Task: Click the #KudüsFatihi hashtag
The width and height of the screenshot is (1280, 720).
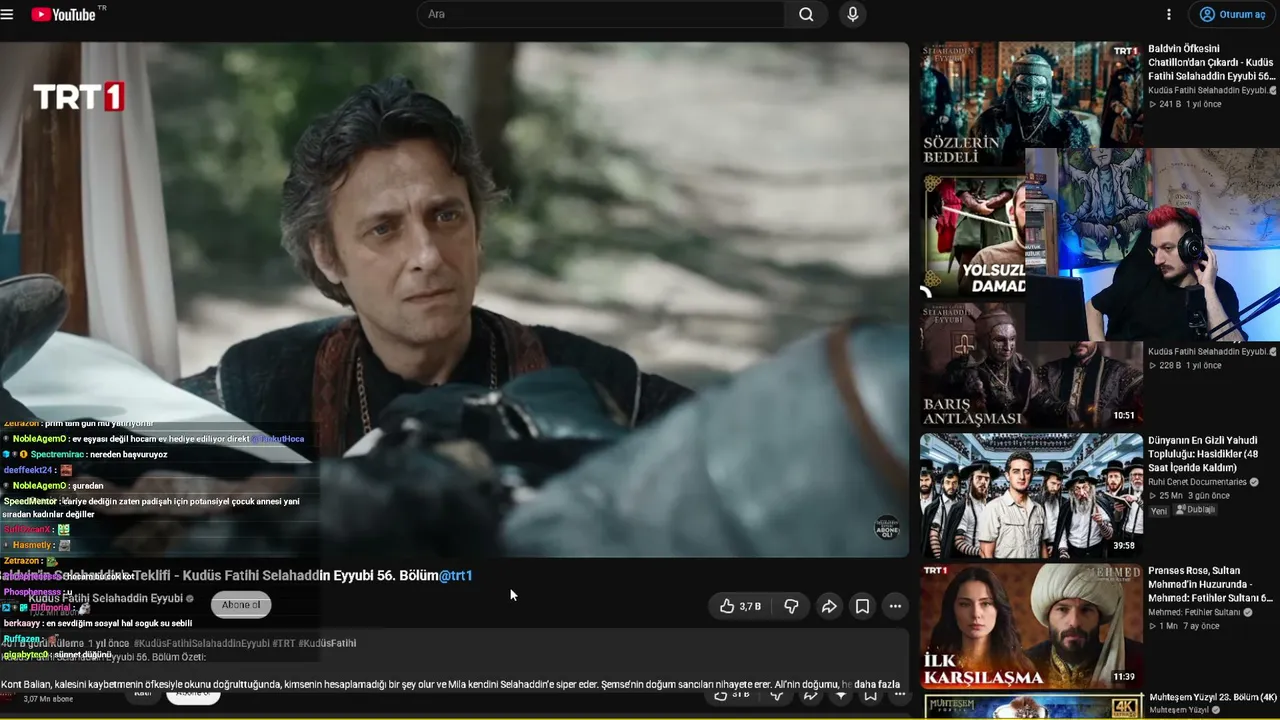Action: coord(327,643)
